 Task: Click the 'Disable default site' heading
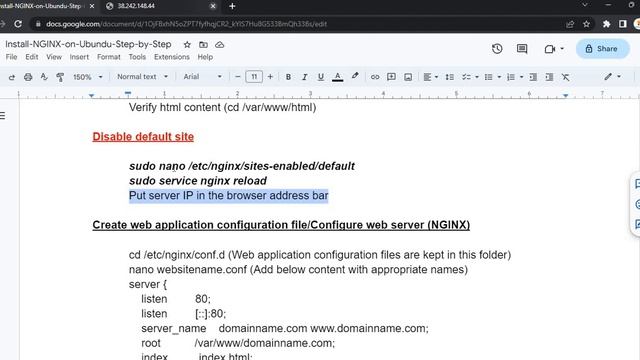143,137
